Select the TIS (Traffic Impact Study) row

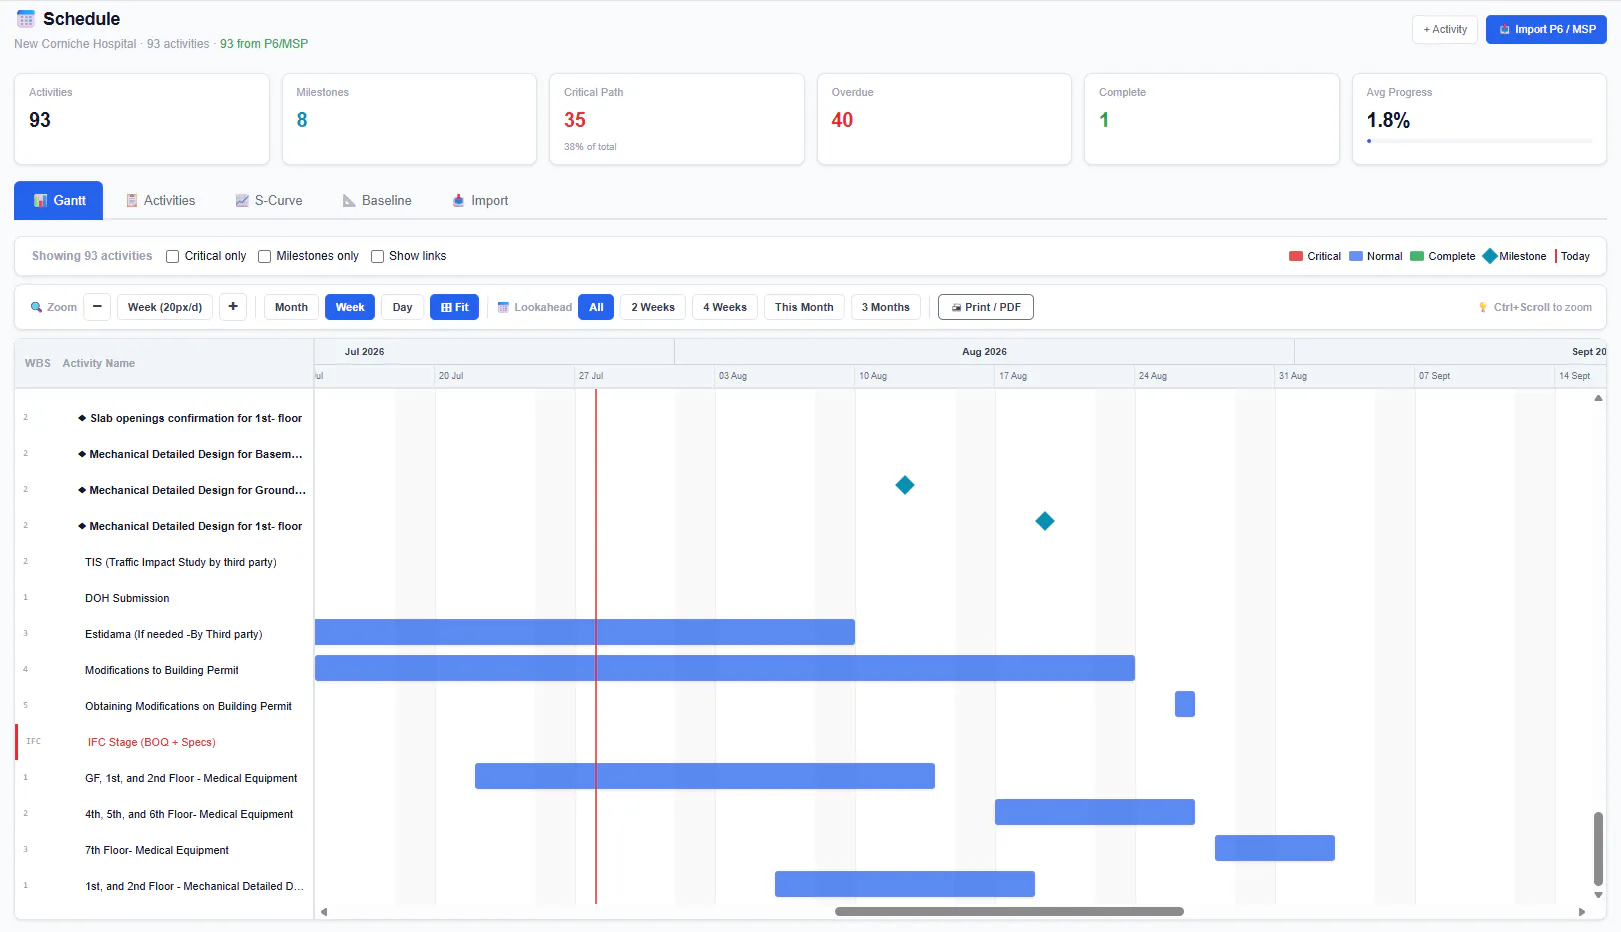tap(165, 562)
